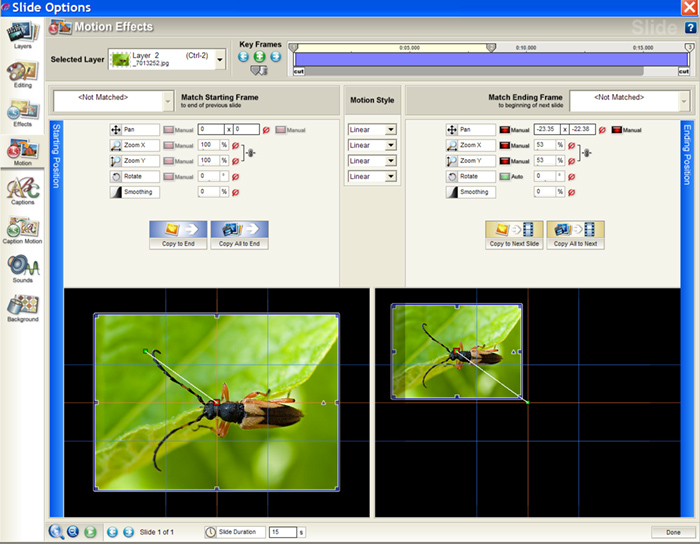
Task: Click starting Pan tool button
Action: point(134,129)
